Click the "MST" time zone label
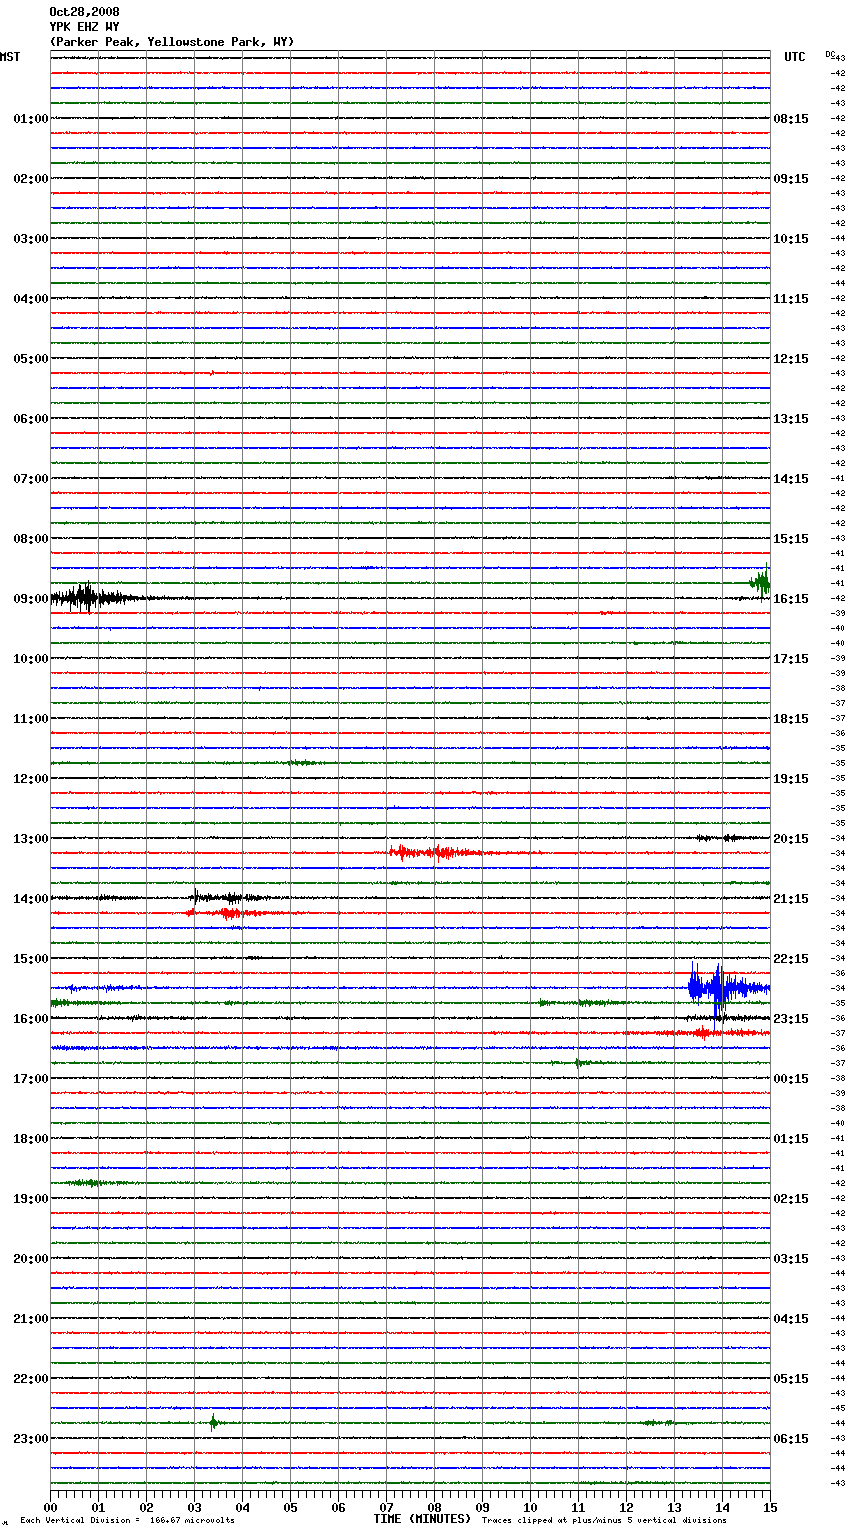The width and height of the screenshot is (850, 1534). 10,57
